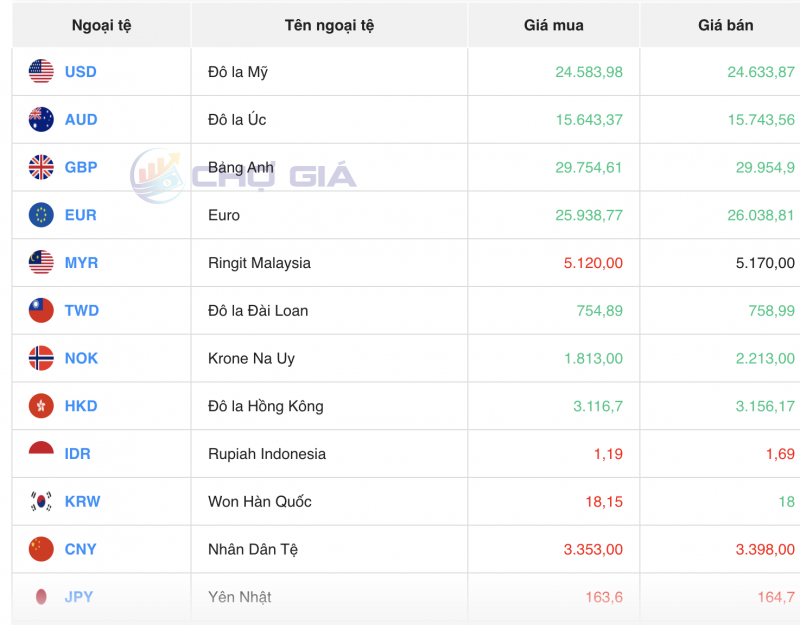Click the MYR Malaysian flag icon
Image resolution: width=800 pixels, height=625 pixels.
pos(40,263)
